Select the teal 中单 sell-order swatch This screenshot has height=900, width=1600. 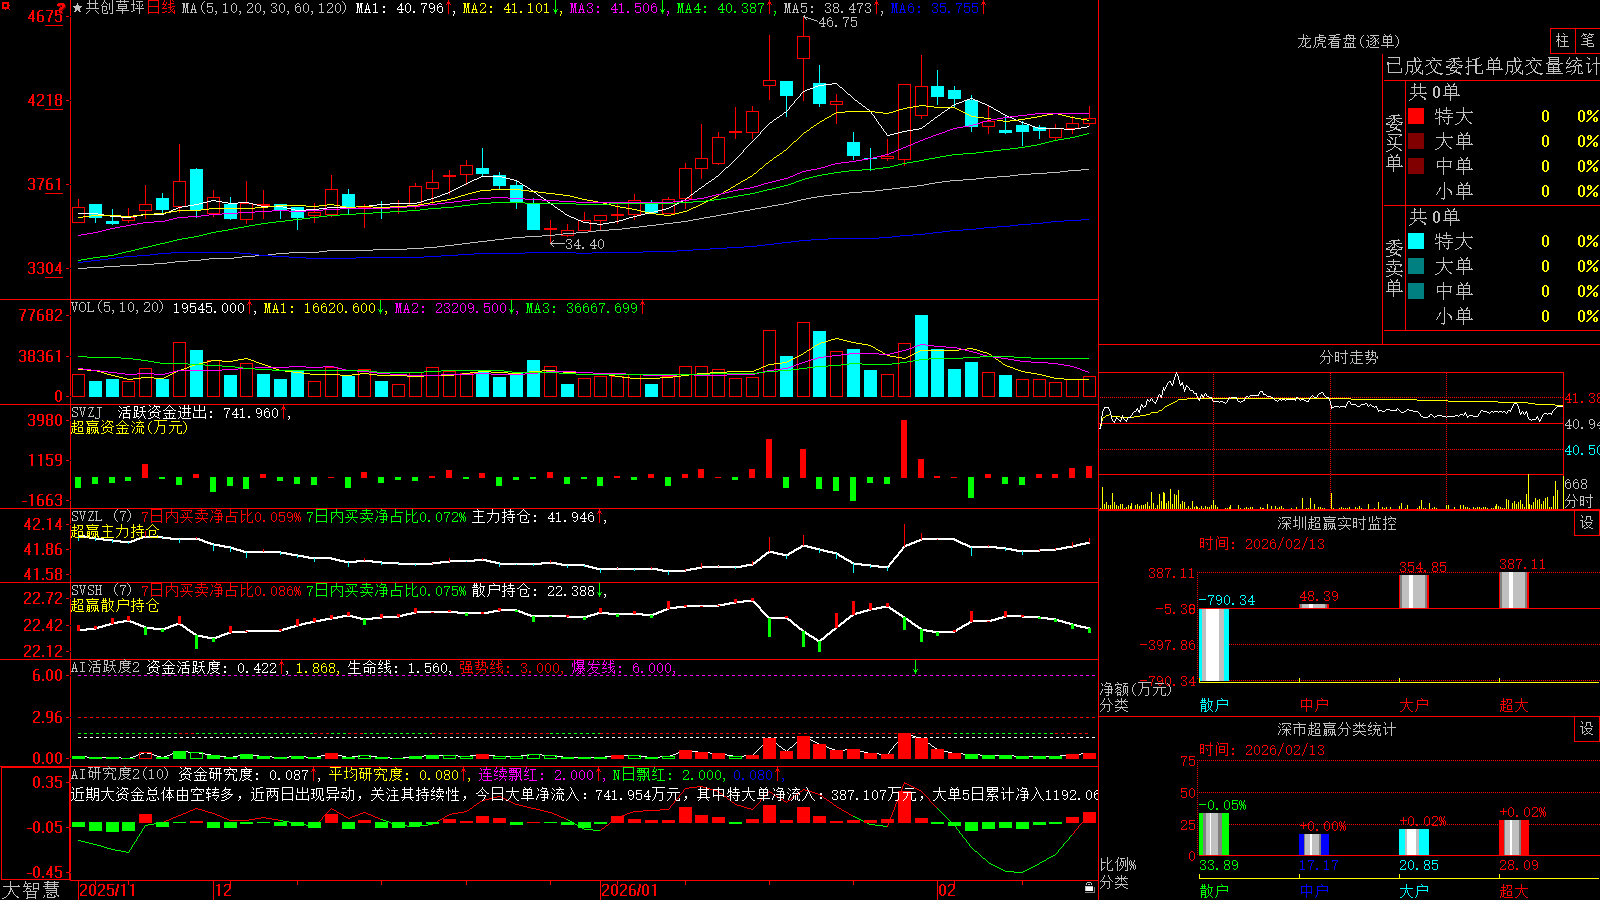1416,291
